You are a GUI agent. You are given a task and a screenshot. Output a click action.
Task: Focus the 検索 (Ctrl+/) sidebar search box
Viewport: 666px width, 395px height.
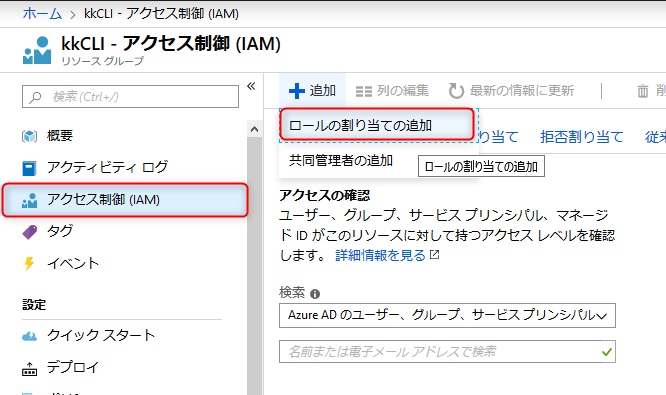click(x=130, y=97)
